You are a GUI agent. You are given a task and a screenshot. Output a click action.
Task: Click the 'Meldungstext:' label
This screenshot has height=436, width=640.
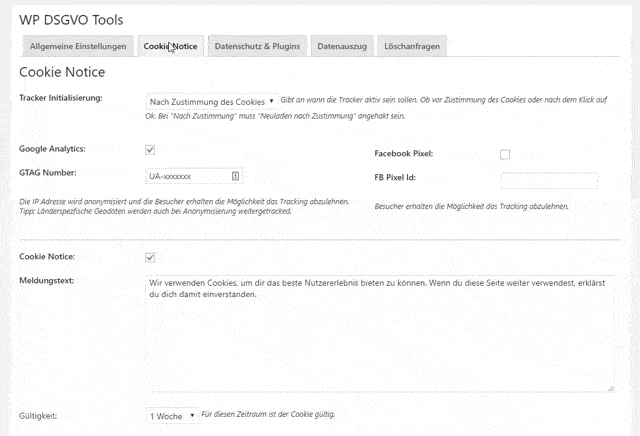pos(47,280)
